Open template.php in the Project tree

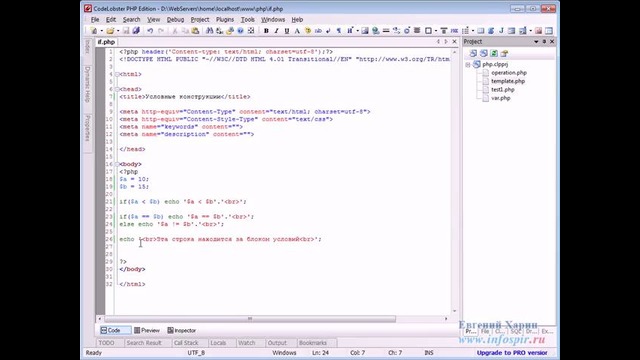[x=508, y=81]
